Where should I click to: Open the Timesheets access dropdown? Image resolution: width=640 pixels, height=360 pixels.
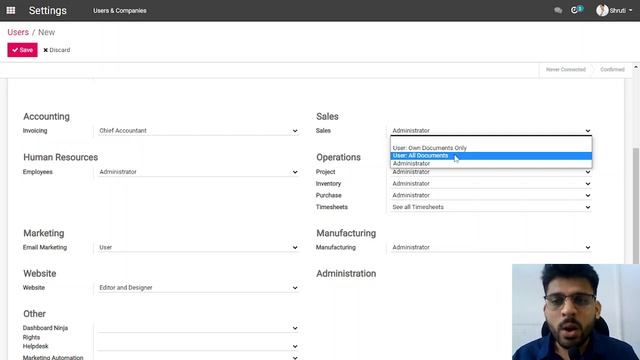pos(491,207)
